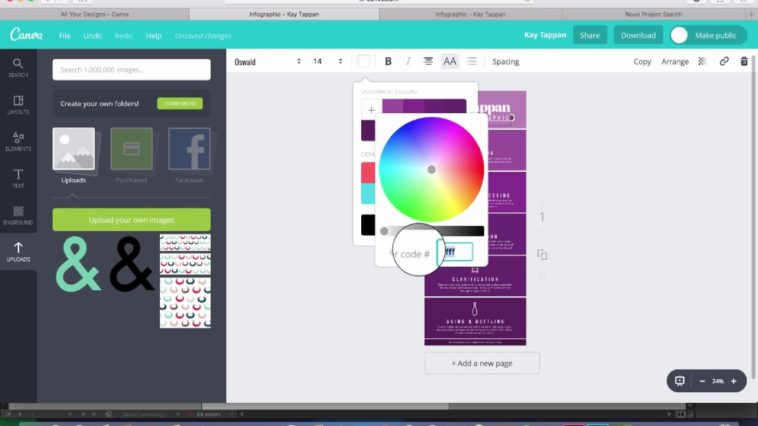
Task: Open the Layouts panel icon
Action: point(18,105)
